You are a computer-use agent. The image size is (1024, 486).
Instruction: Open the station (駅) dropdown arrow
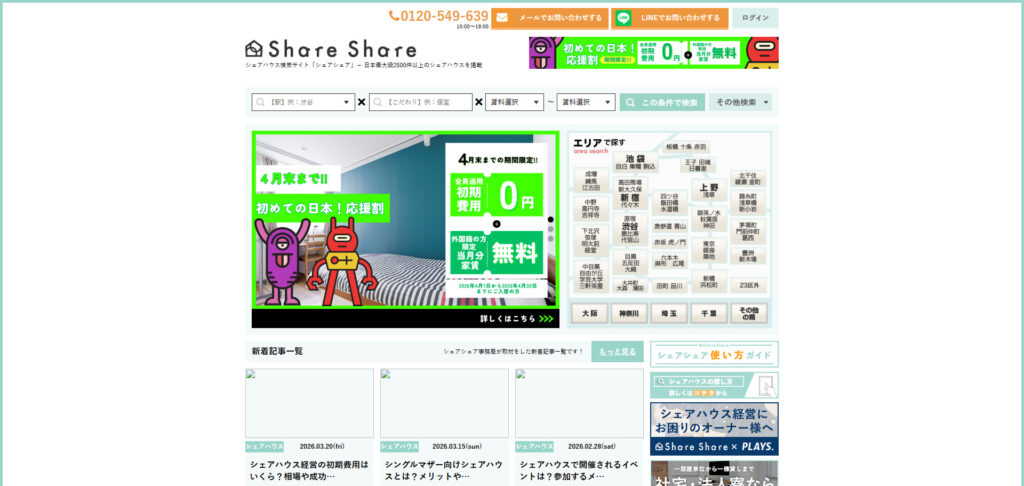(x=348, y=102)
